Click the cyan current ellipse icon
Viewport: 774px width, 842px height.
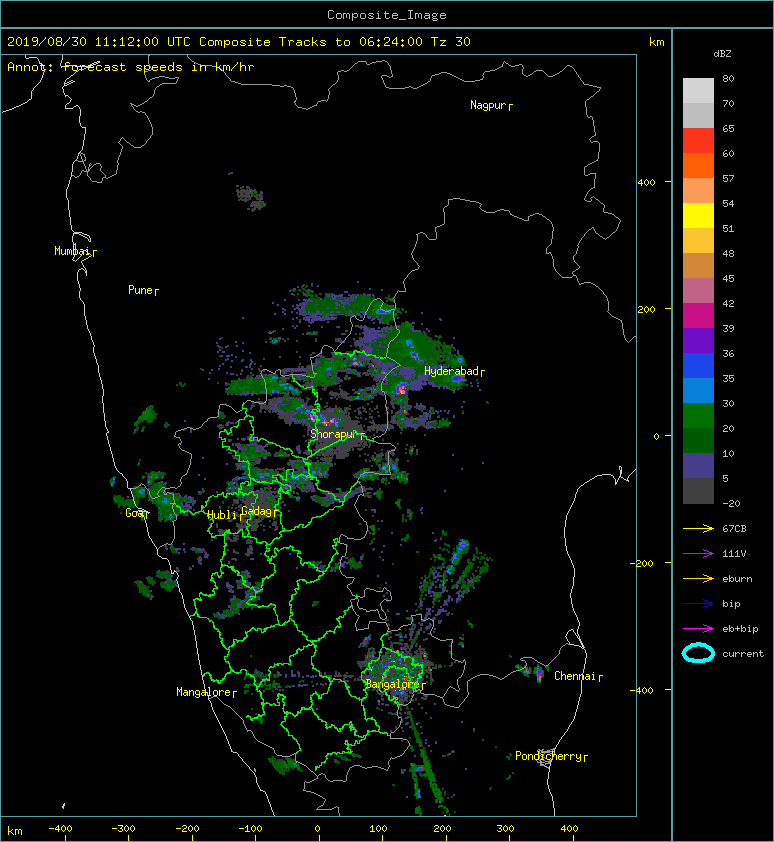(x=698, y=654)
